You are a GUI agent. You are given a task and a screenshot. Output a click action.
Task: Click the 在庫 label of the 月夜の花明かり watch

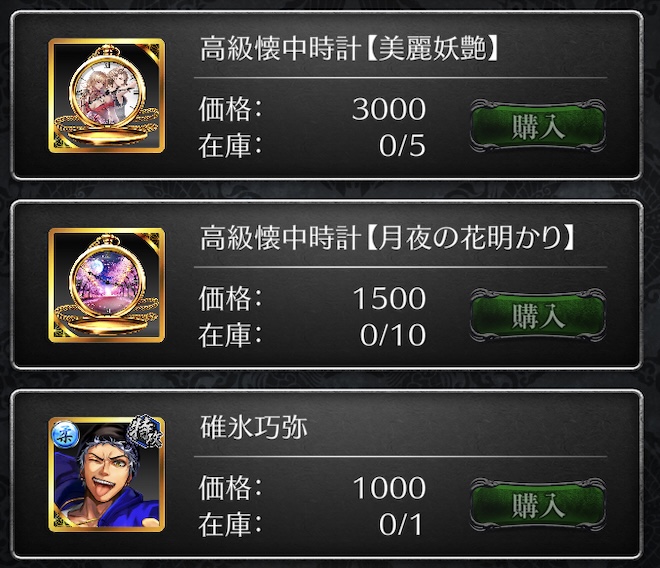click(x=230, y=335)
